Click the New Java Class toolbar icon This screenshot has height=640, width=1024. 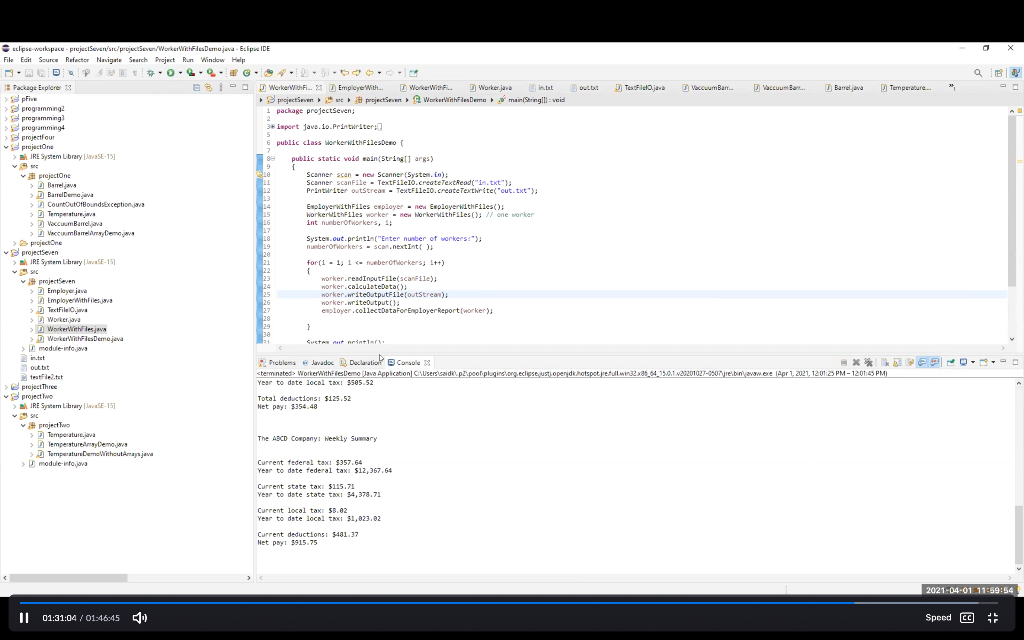pos(247,72)
